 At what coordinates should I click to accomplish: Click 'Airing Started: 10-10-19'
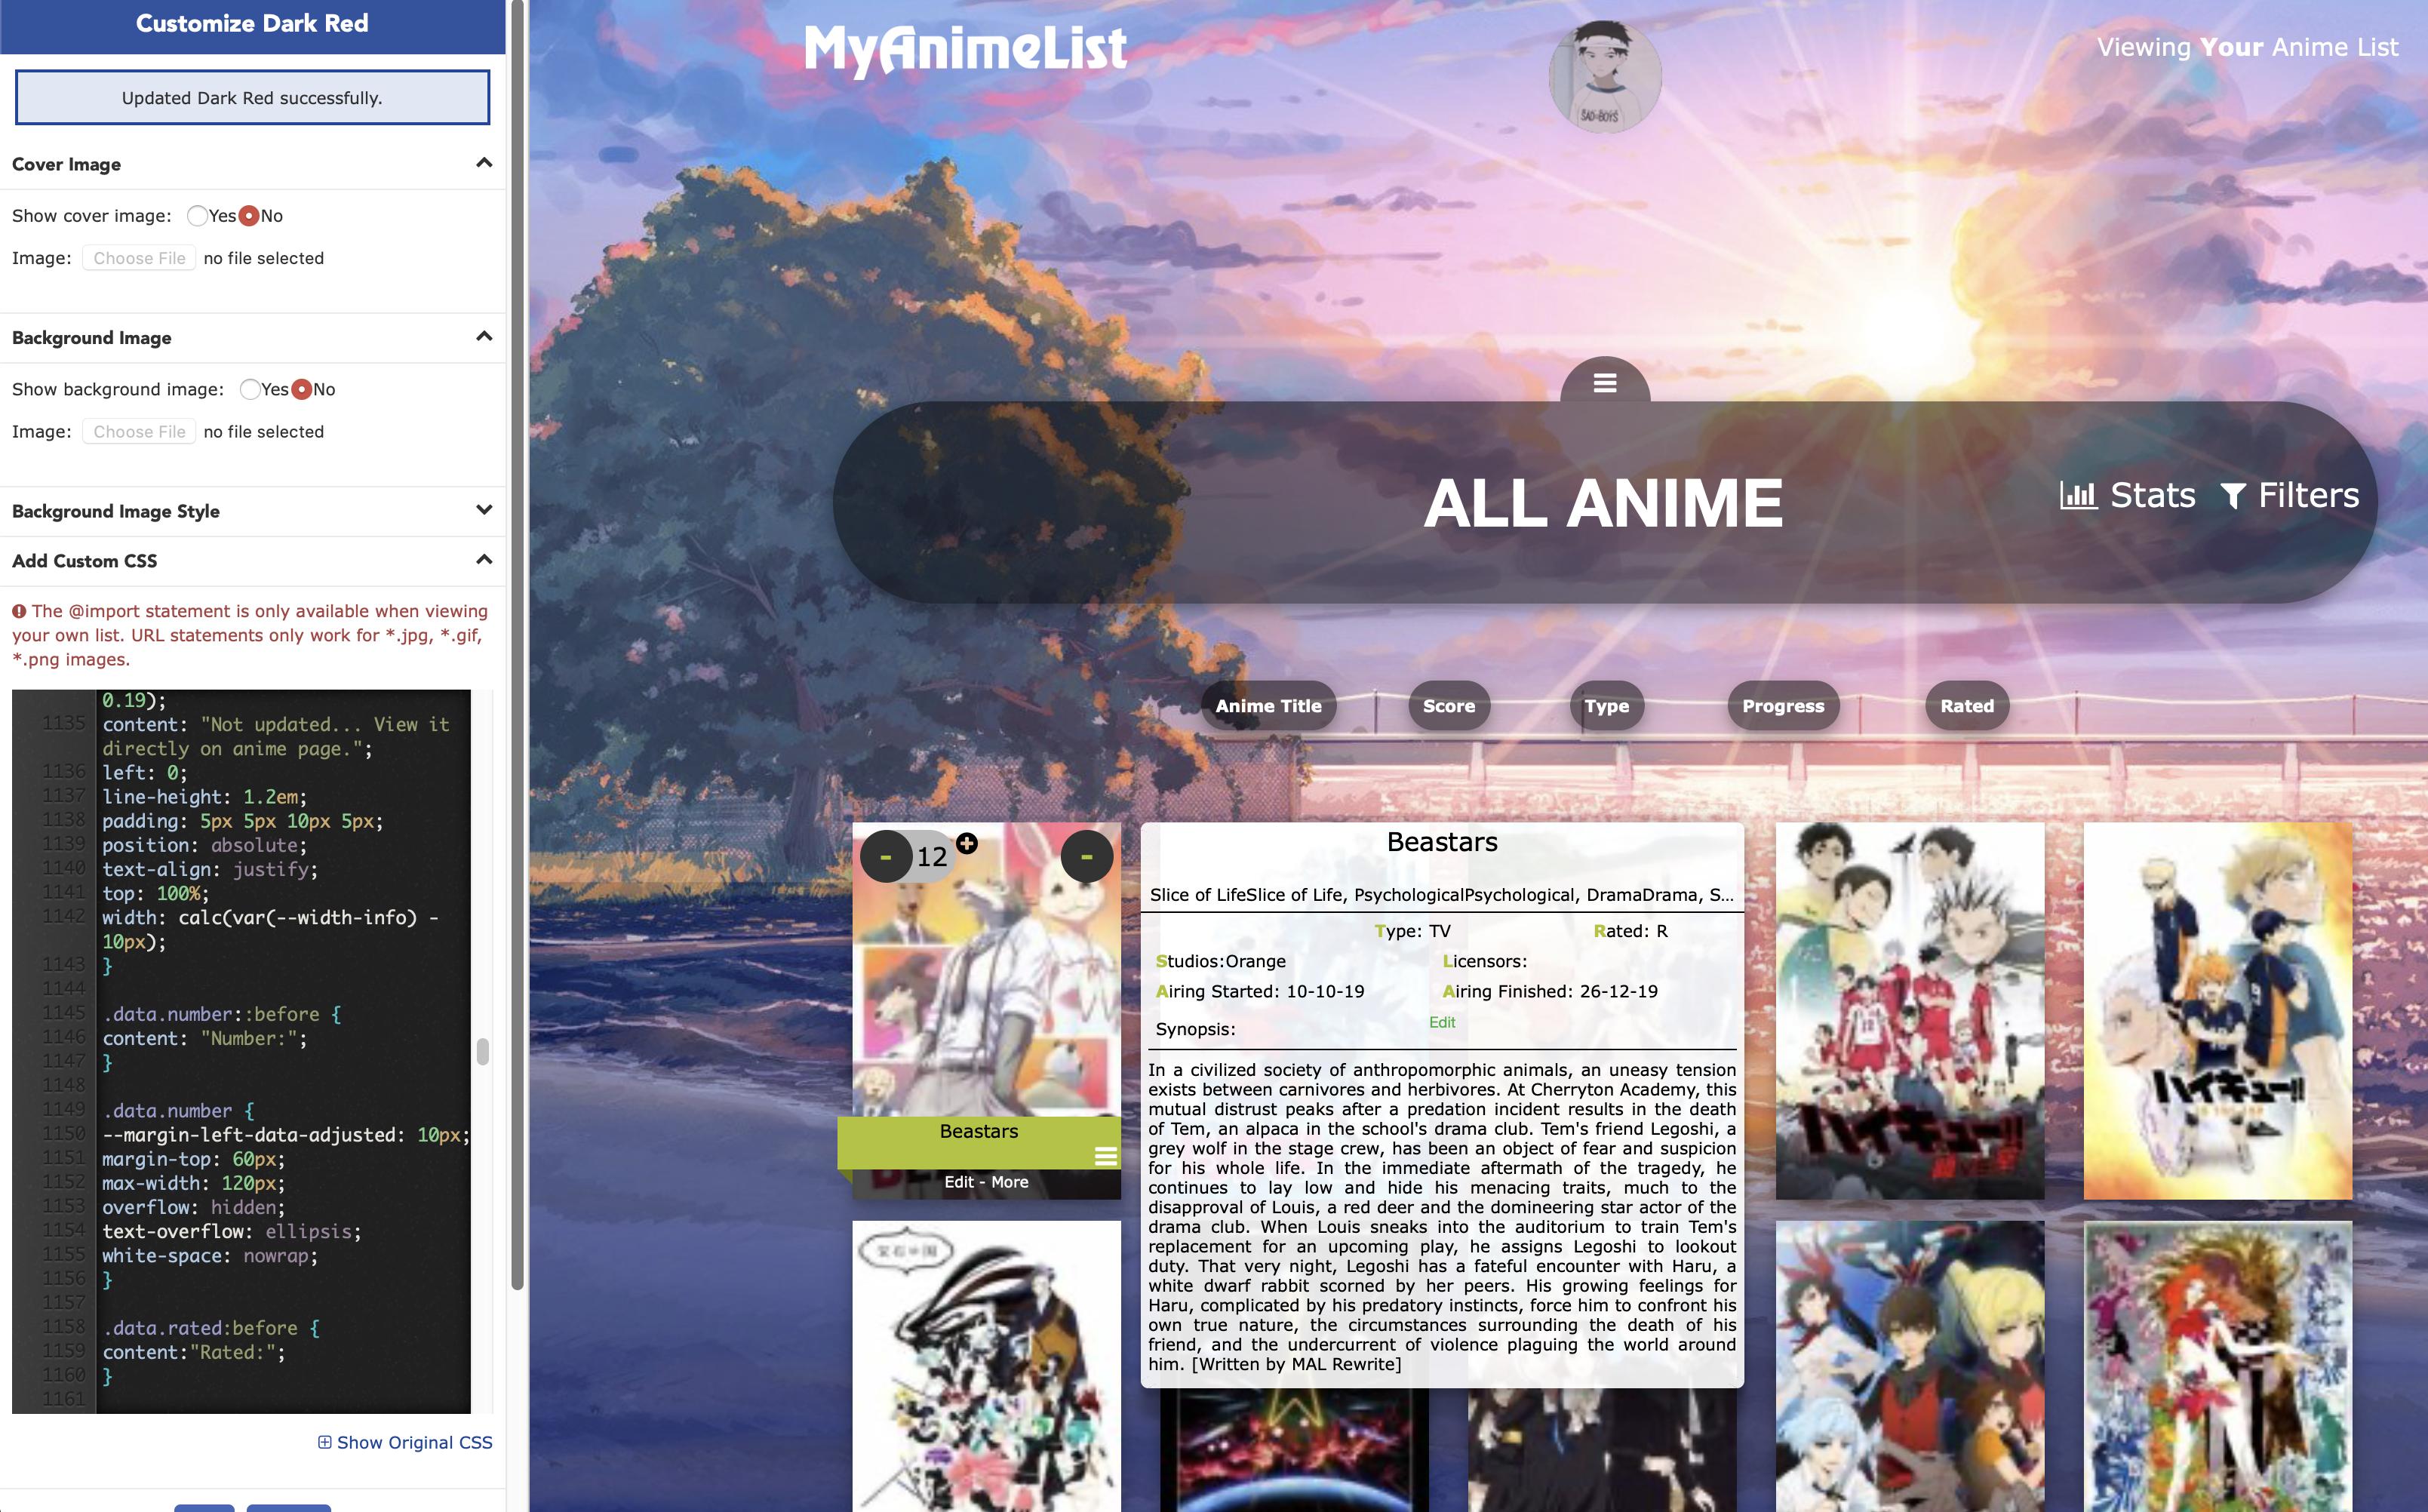click(1260, 991)
